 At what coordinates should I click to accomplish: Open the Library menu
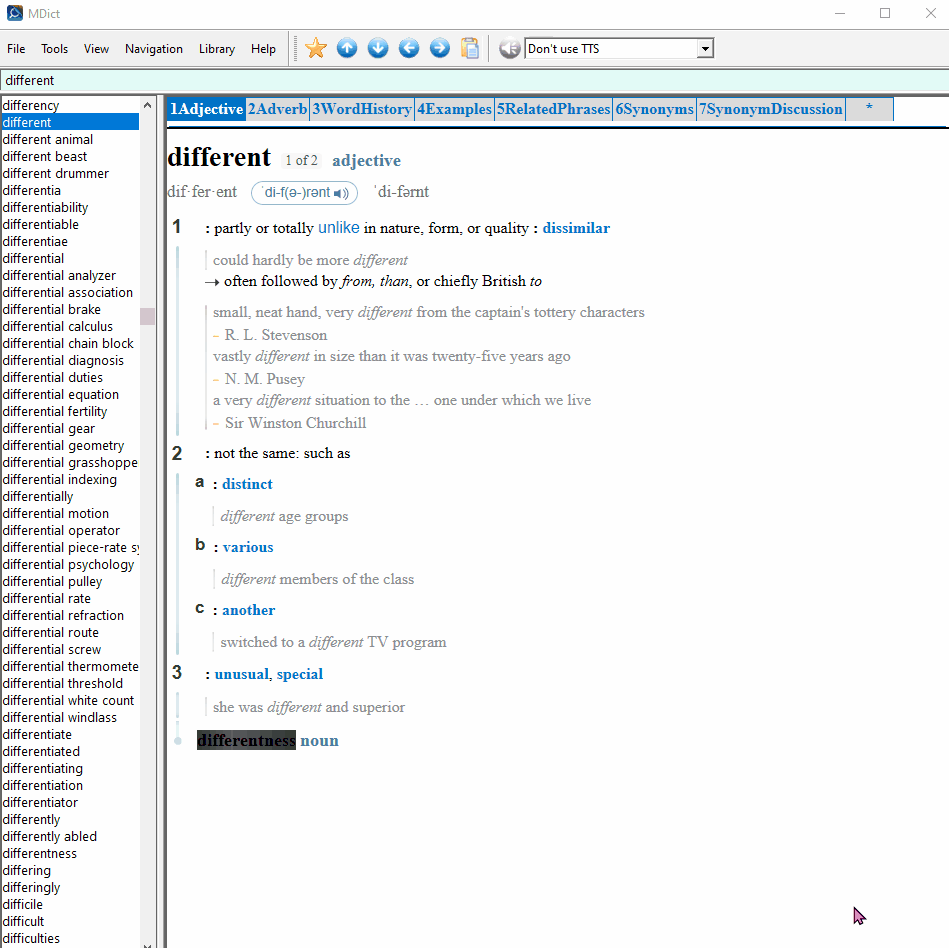pos(217,48)
